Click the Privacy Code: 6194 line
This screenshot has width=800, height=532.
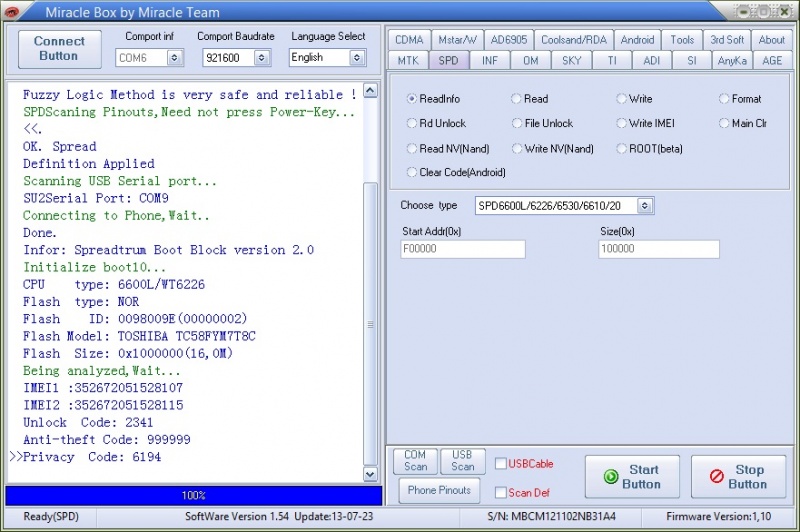pyautogui.click(x=92, y=457)
